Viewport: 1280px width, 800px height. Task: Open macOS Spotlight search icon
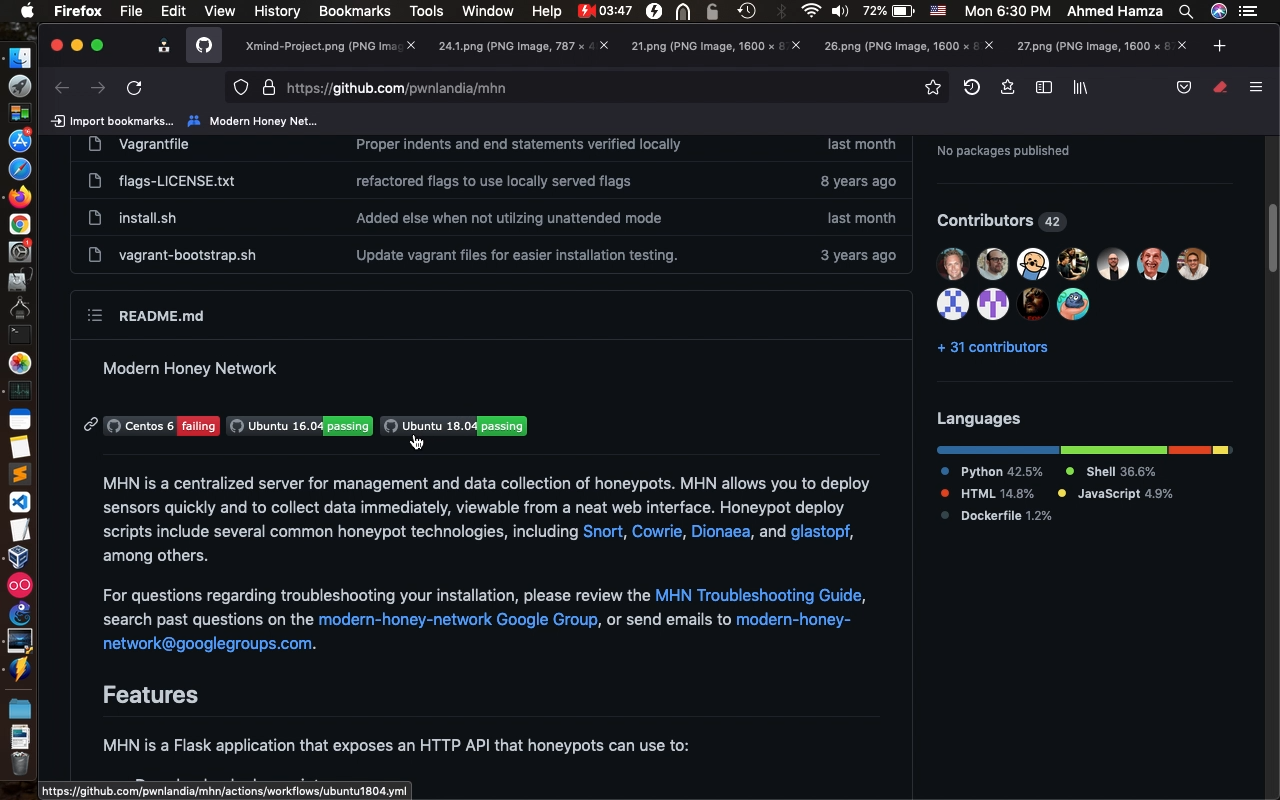(x=1185, y=12)
